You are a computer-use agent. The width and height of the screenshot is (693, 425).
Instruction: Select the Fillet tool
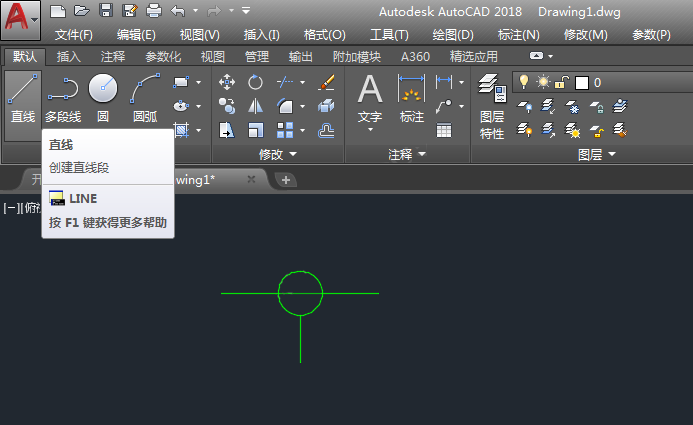coord(285,106)
